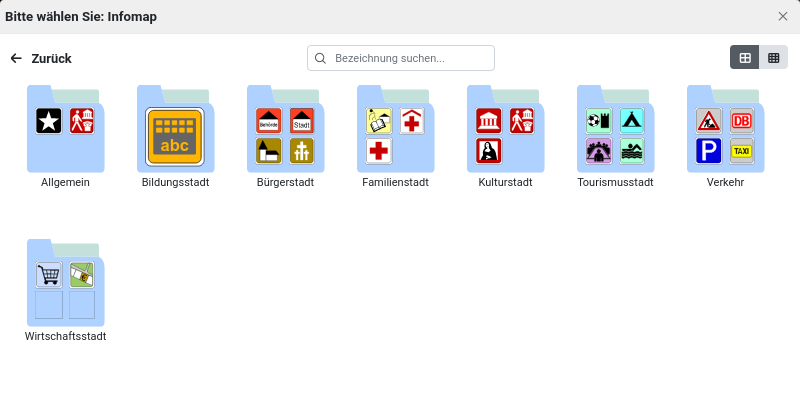The width and height of the screenshot is (800, 401).
Task: Switch to large grid tile view
Action: pos(745,58)
